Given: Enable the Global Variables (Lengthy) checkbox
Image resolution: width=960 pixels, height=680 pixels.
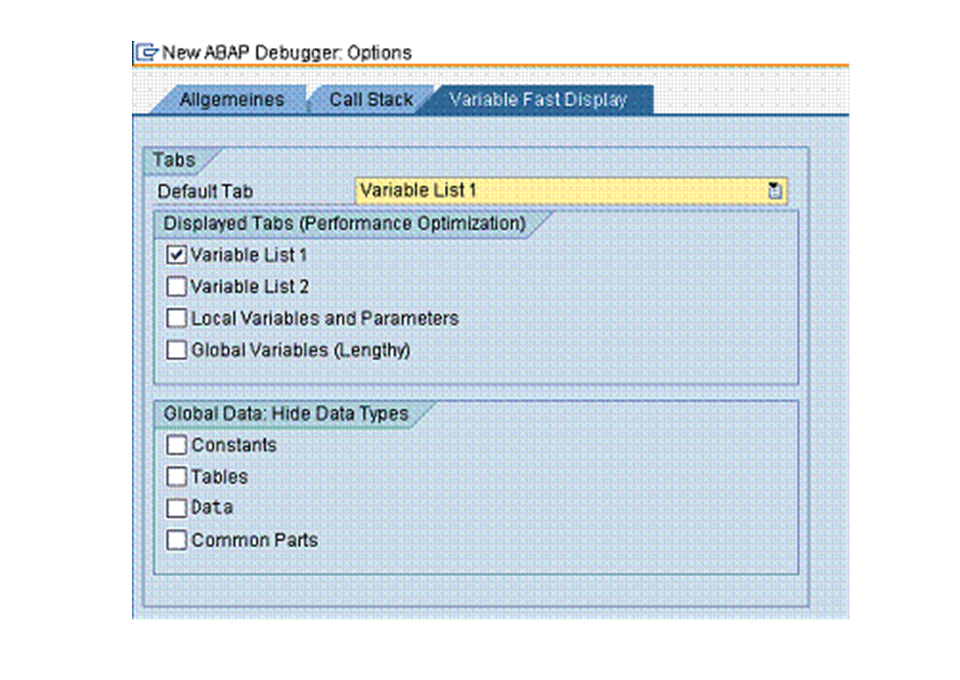Looking at the screenshot, I should click(177, 351).
